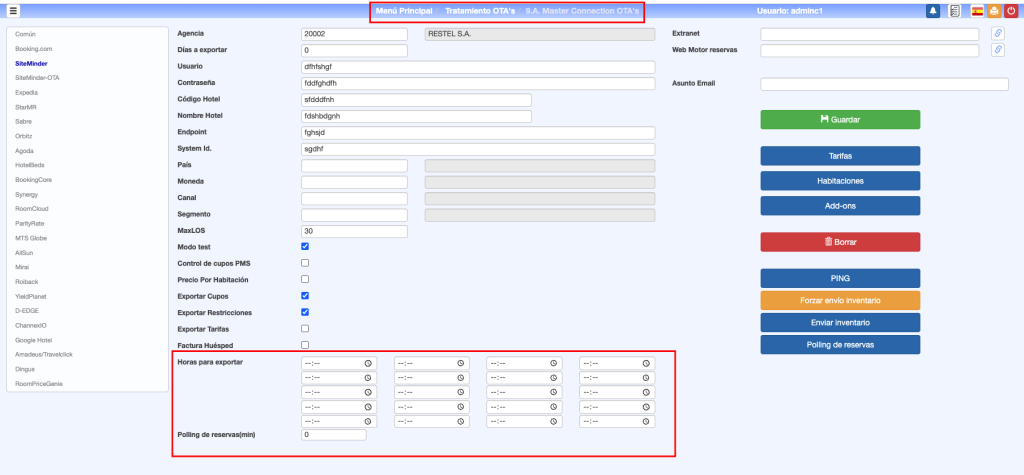Screen dimensions: 1024x475
Task: Click the orange printer icon
Action: click(x=994, y=11)
